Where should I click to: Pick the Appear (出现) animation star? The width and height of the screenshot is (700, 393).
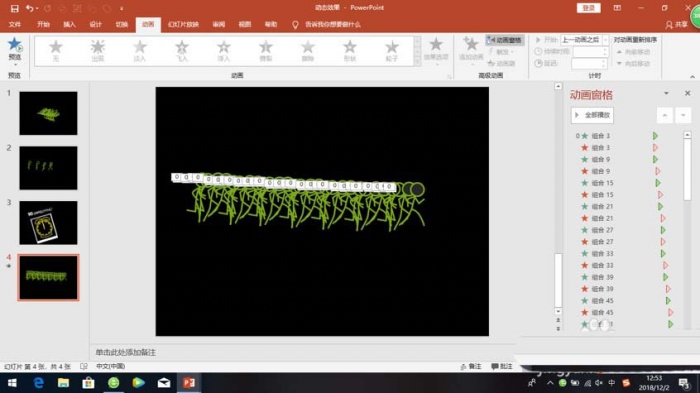coord(98,50)
